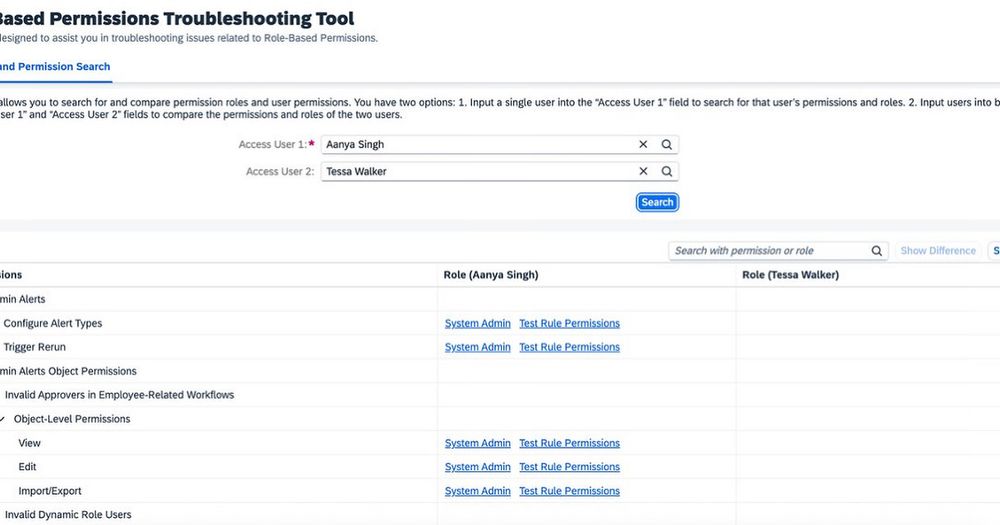The height and width of the screenshot is (525, 1000).
Task: Clear the Access User 1 field
Action: [643, 145]
